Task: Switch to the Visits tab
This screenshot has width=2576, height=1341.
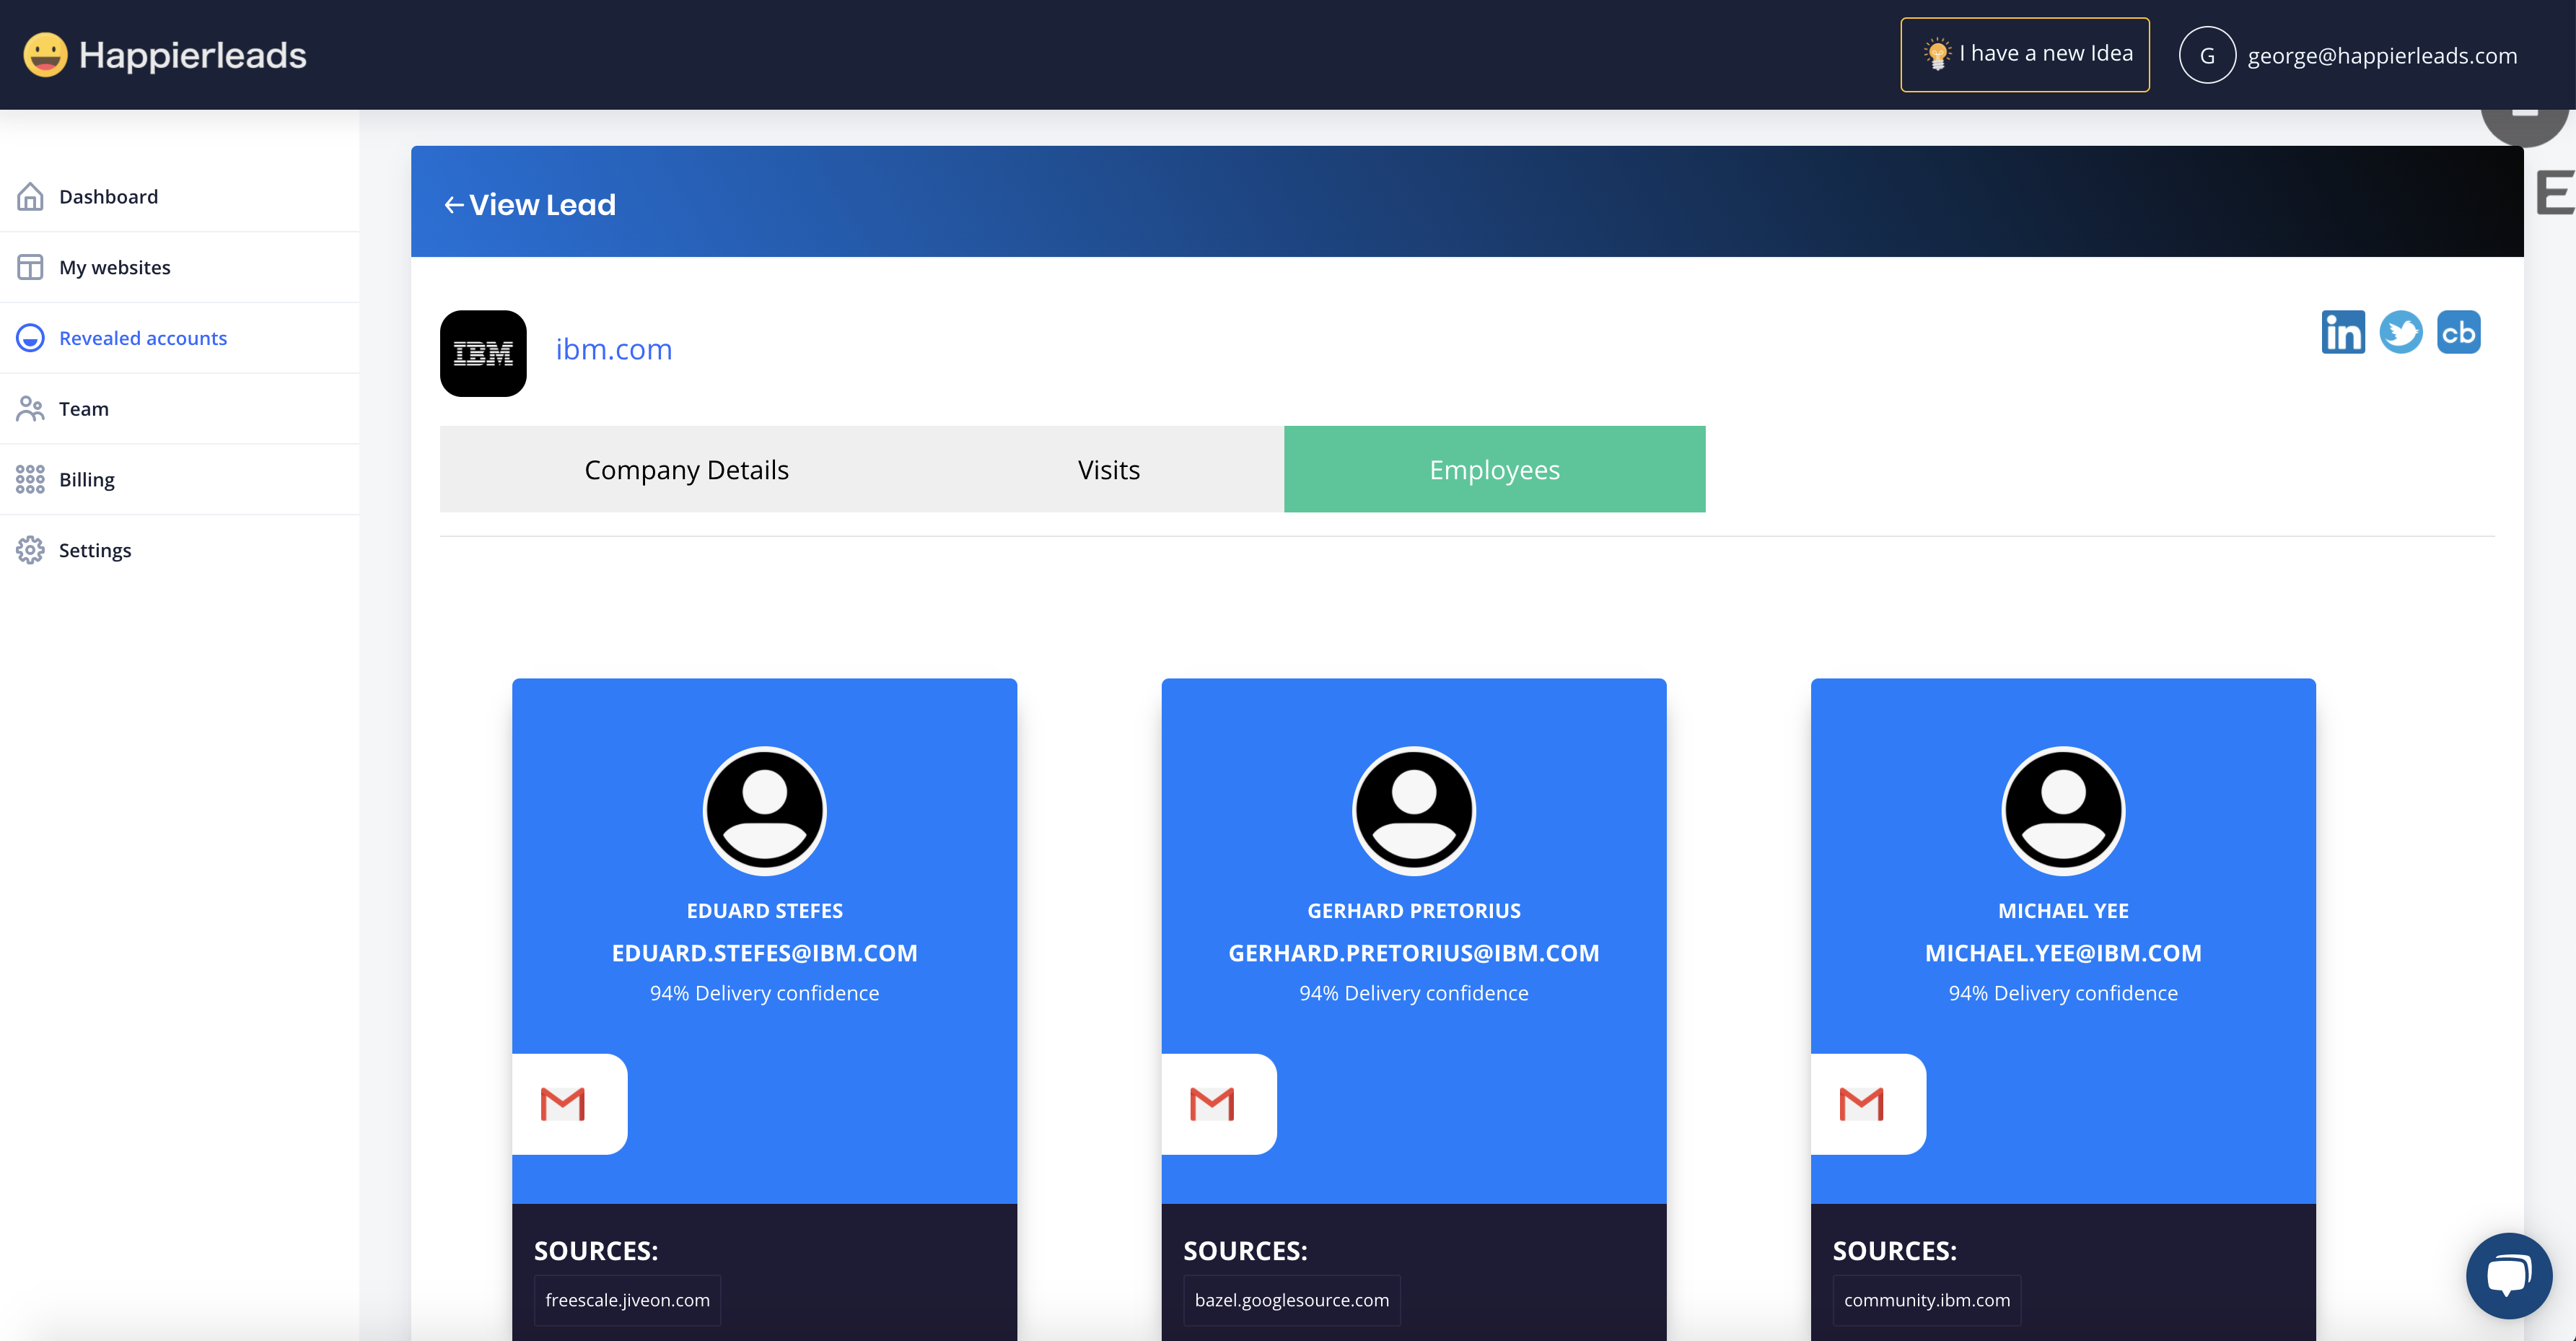Action: point(1108,469)
